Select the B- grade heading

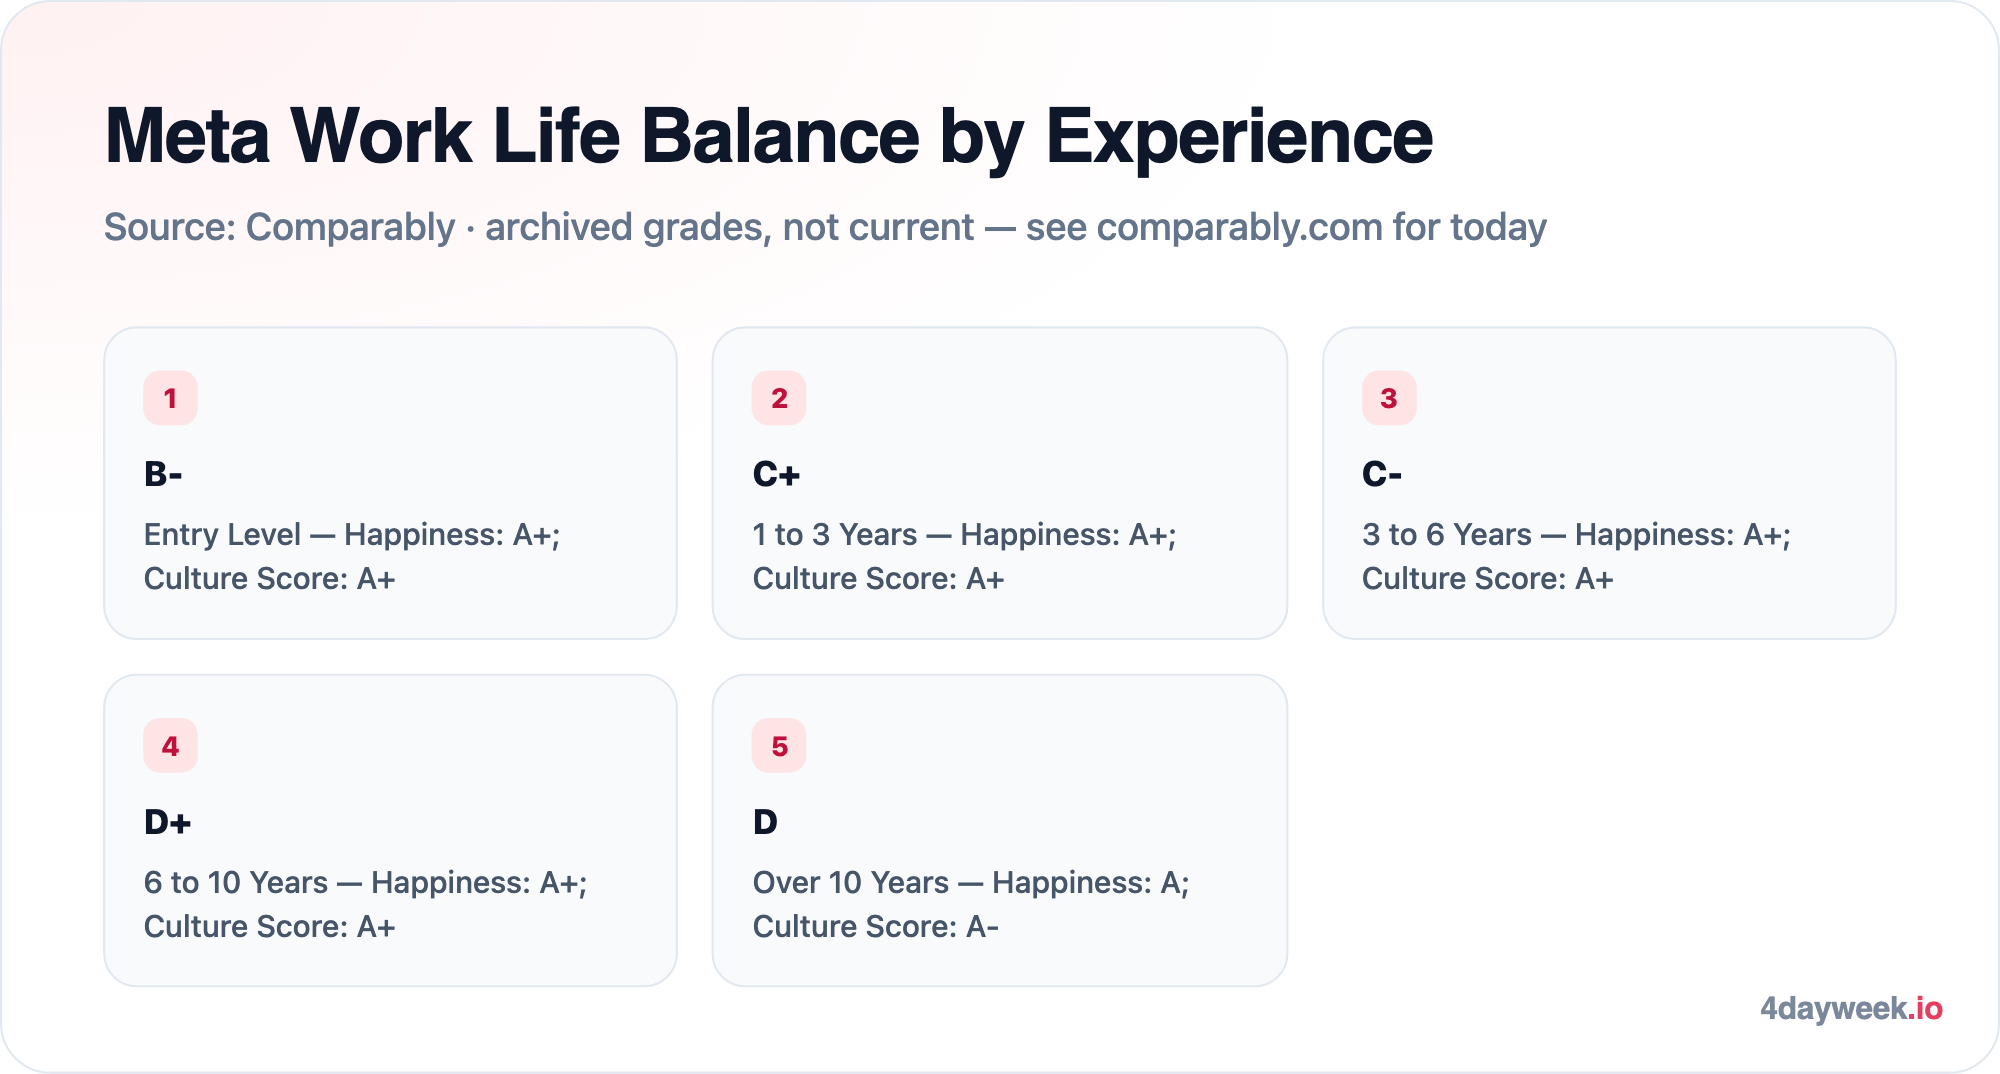pyautogui.click(x=163, y=474)
